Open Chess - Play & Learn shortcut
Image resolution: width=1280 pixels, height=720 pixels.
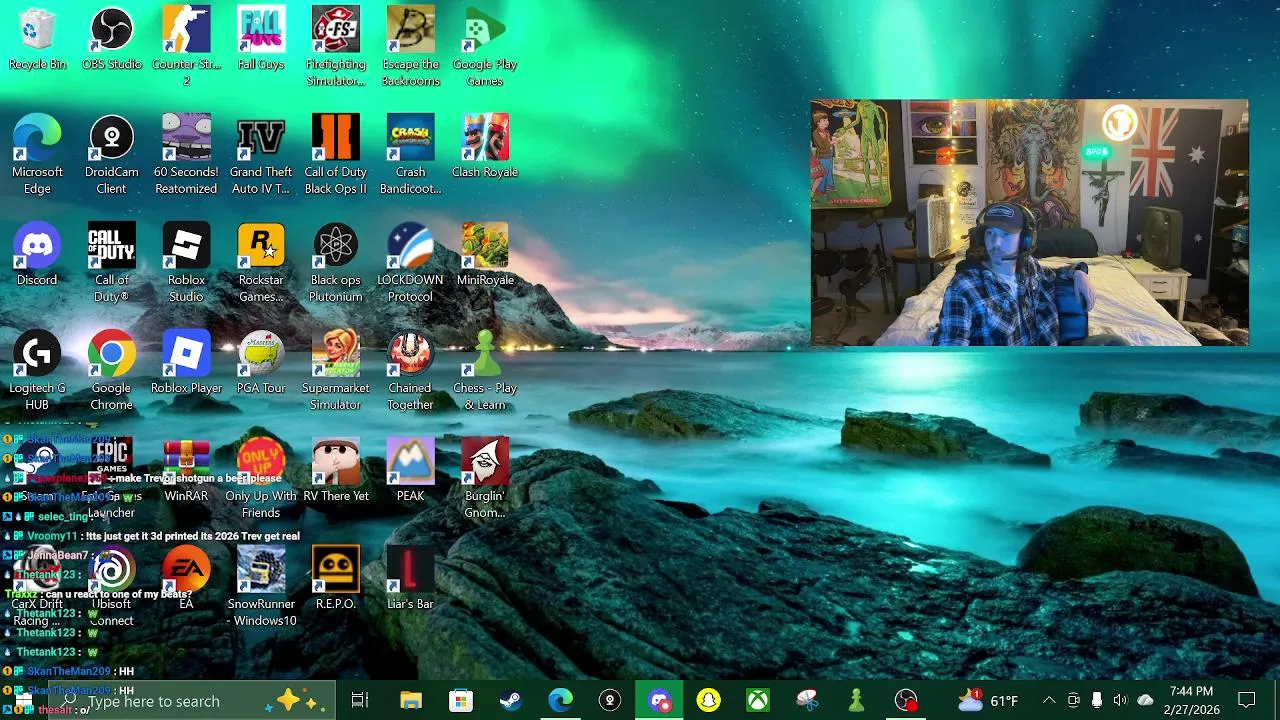[485, 371]
